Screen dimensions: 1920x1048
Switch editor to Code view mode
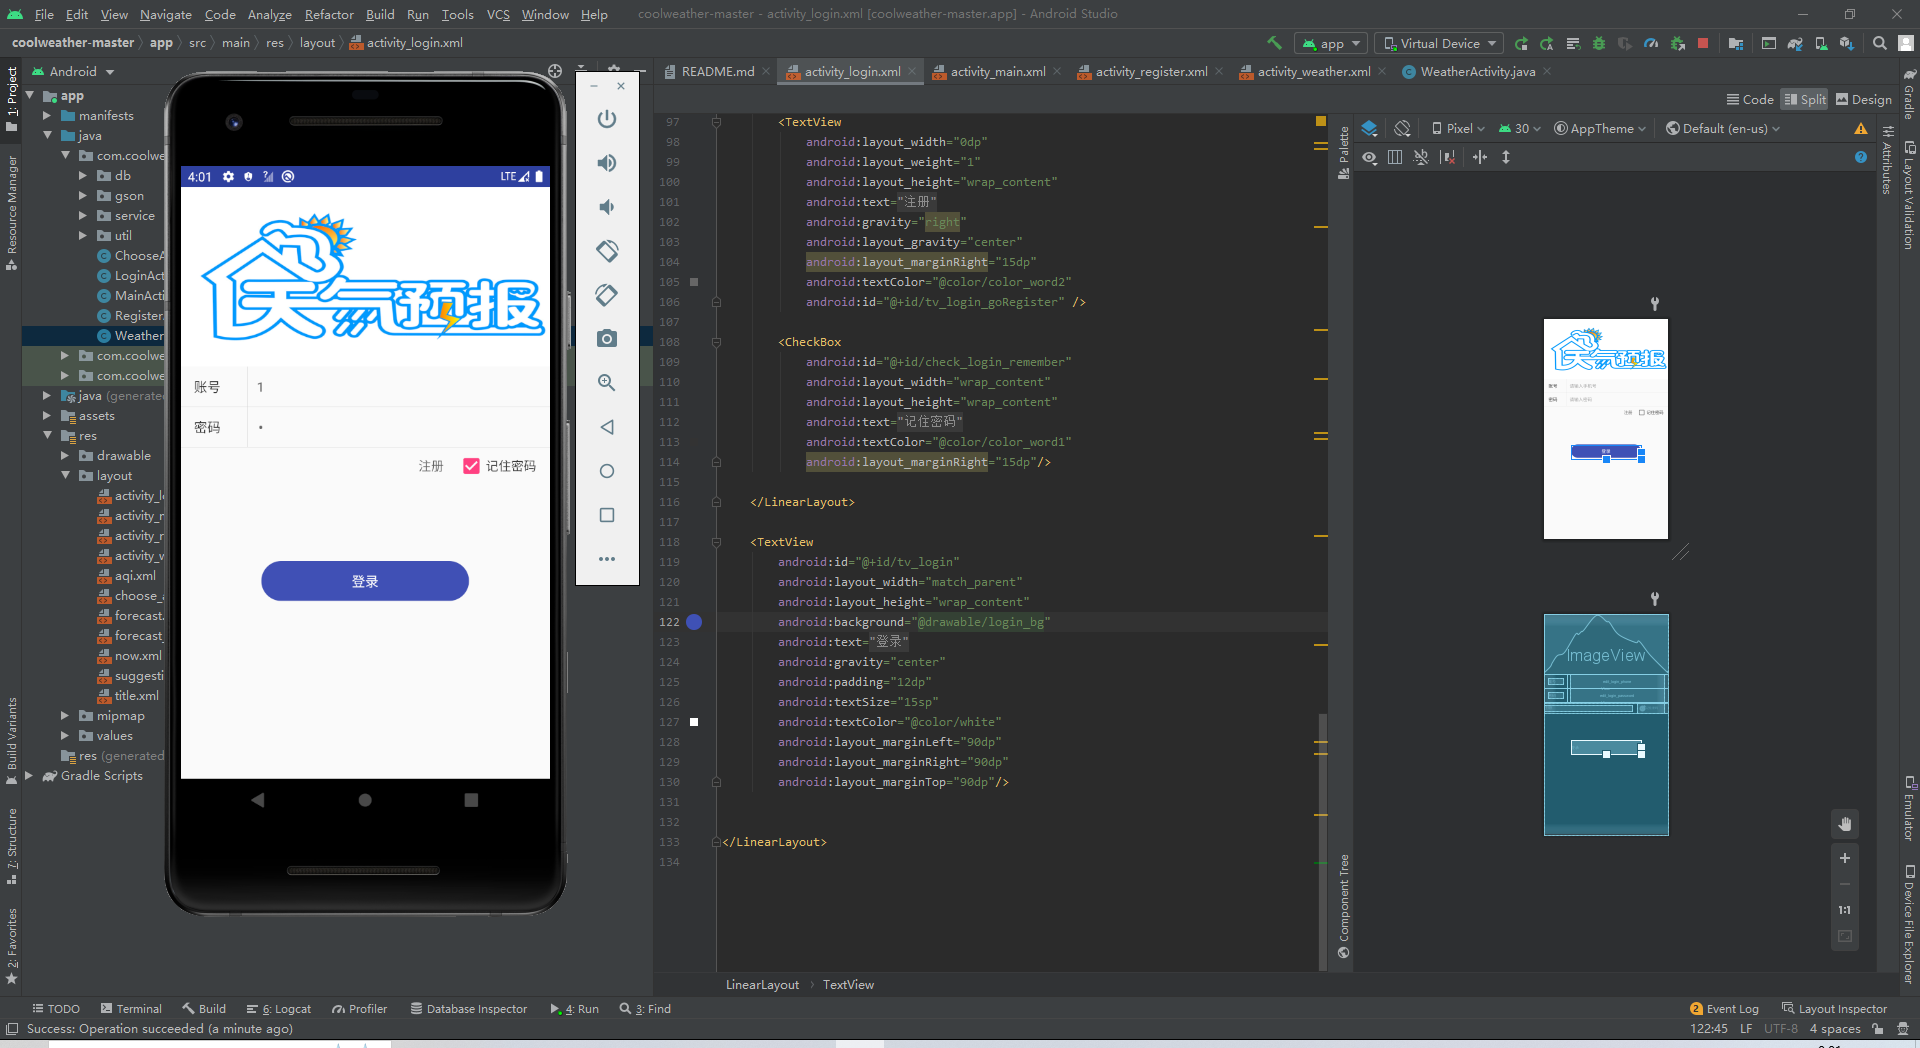coord(1750,100)
